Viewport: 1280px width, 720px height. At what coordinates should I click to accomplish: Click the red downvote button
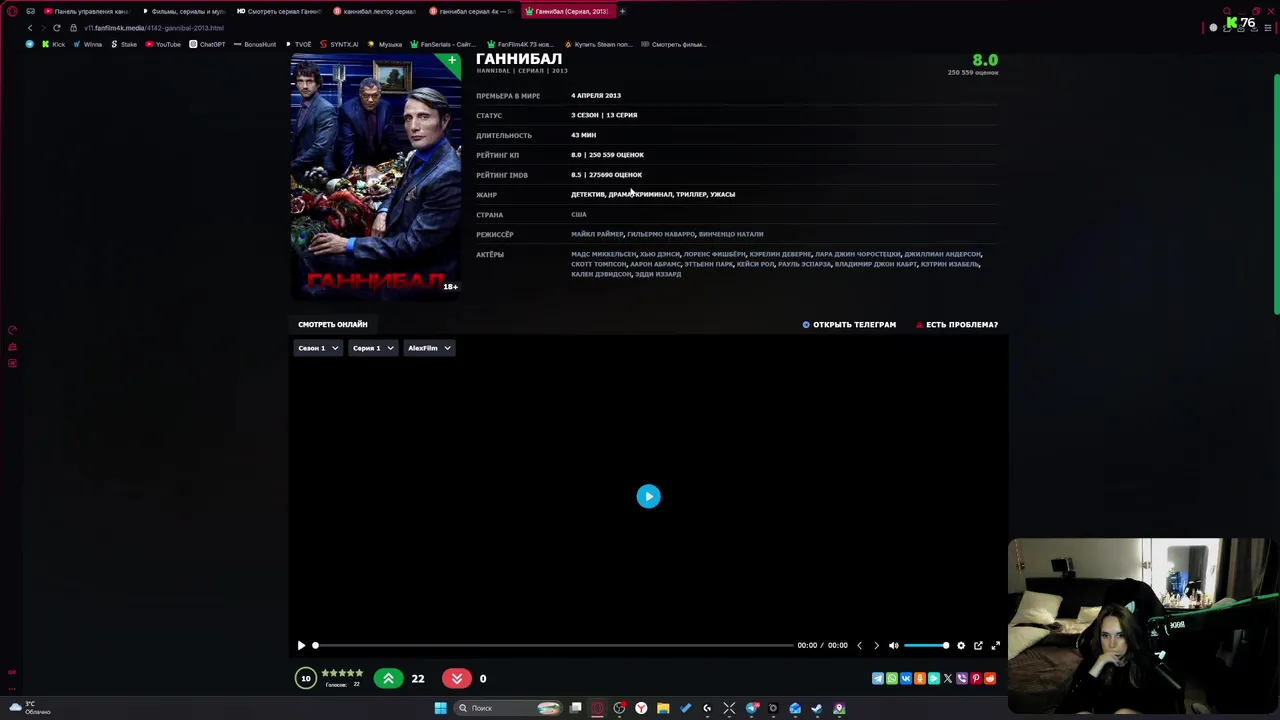(x=457, y=678)
